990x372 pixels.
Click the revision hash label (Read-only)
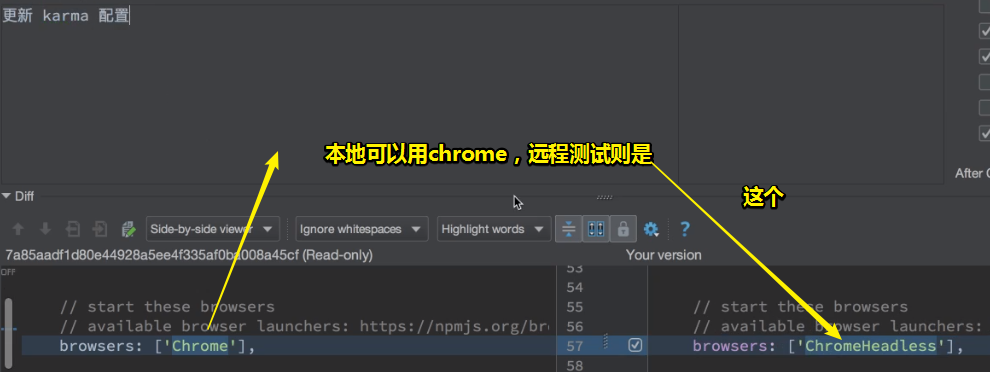(189, 255)
